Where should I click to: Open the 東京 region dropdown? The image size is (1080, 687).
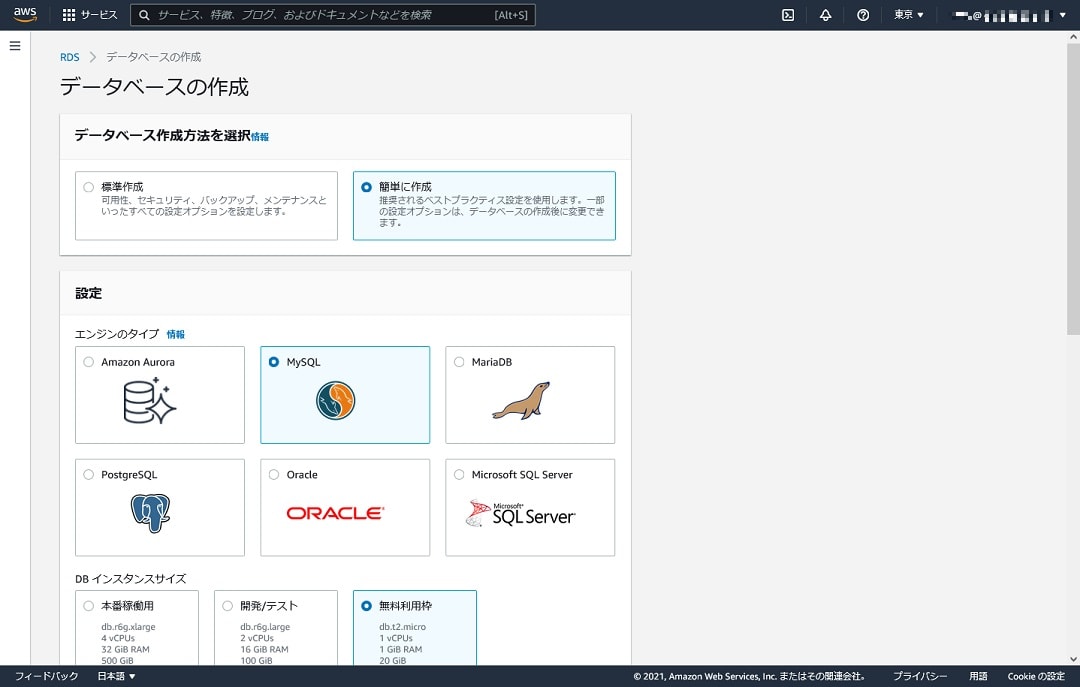click(x=908, y=14)
